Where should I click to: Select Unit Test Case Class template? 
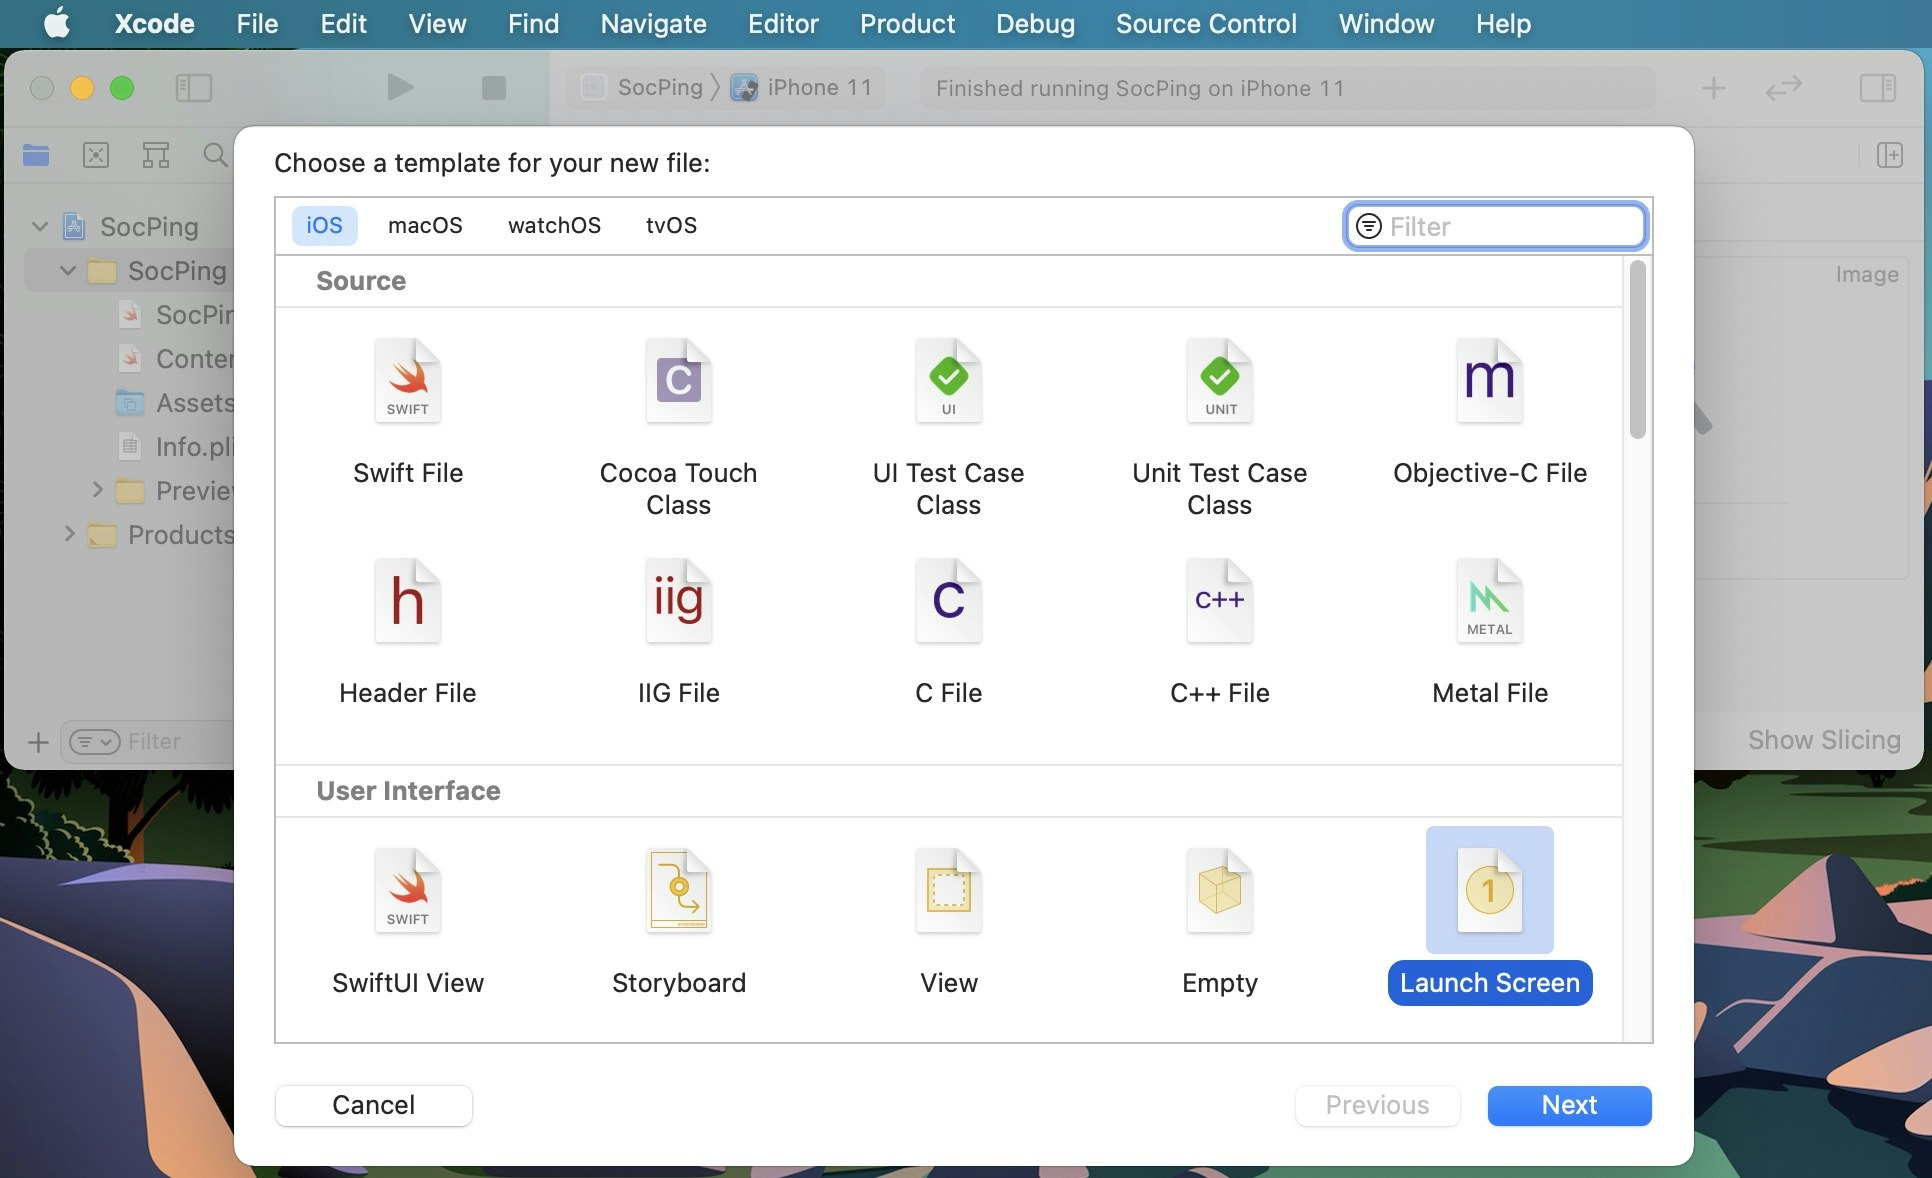coord(1219,427)
